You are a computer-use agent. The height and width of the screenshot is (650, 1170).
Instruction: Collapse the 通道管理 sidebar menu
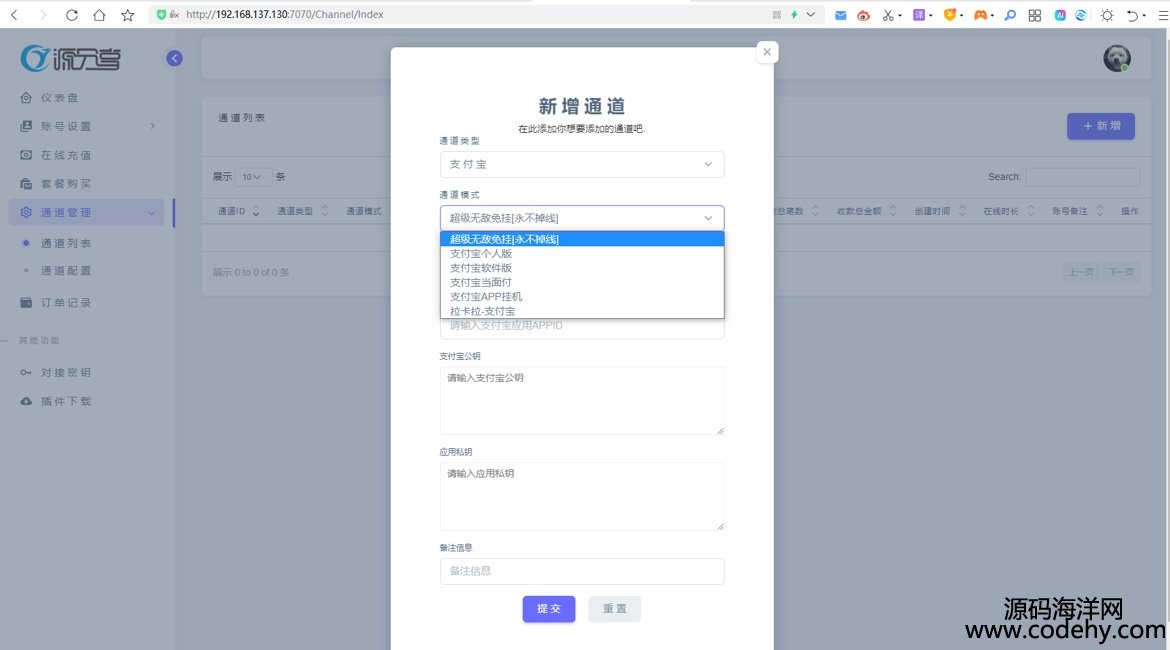[87, 213]
